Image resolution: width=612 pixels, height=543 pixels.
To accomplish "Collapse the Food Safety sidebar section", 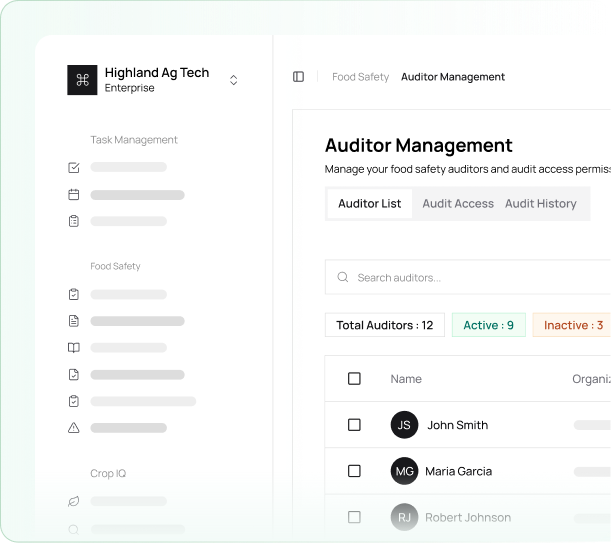I will (115, 267).
